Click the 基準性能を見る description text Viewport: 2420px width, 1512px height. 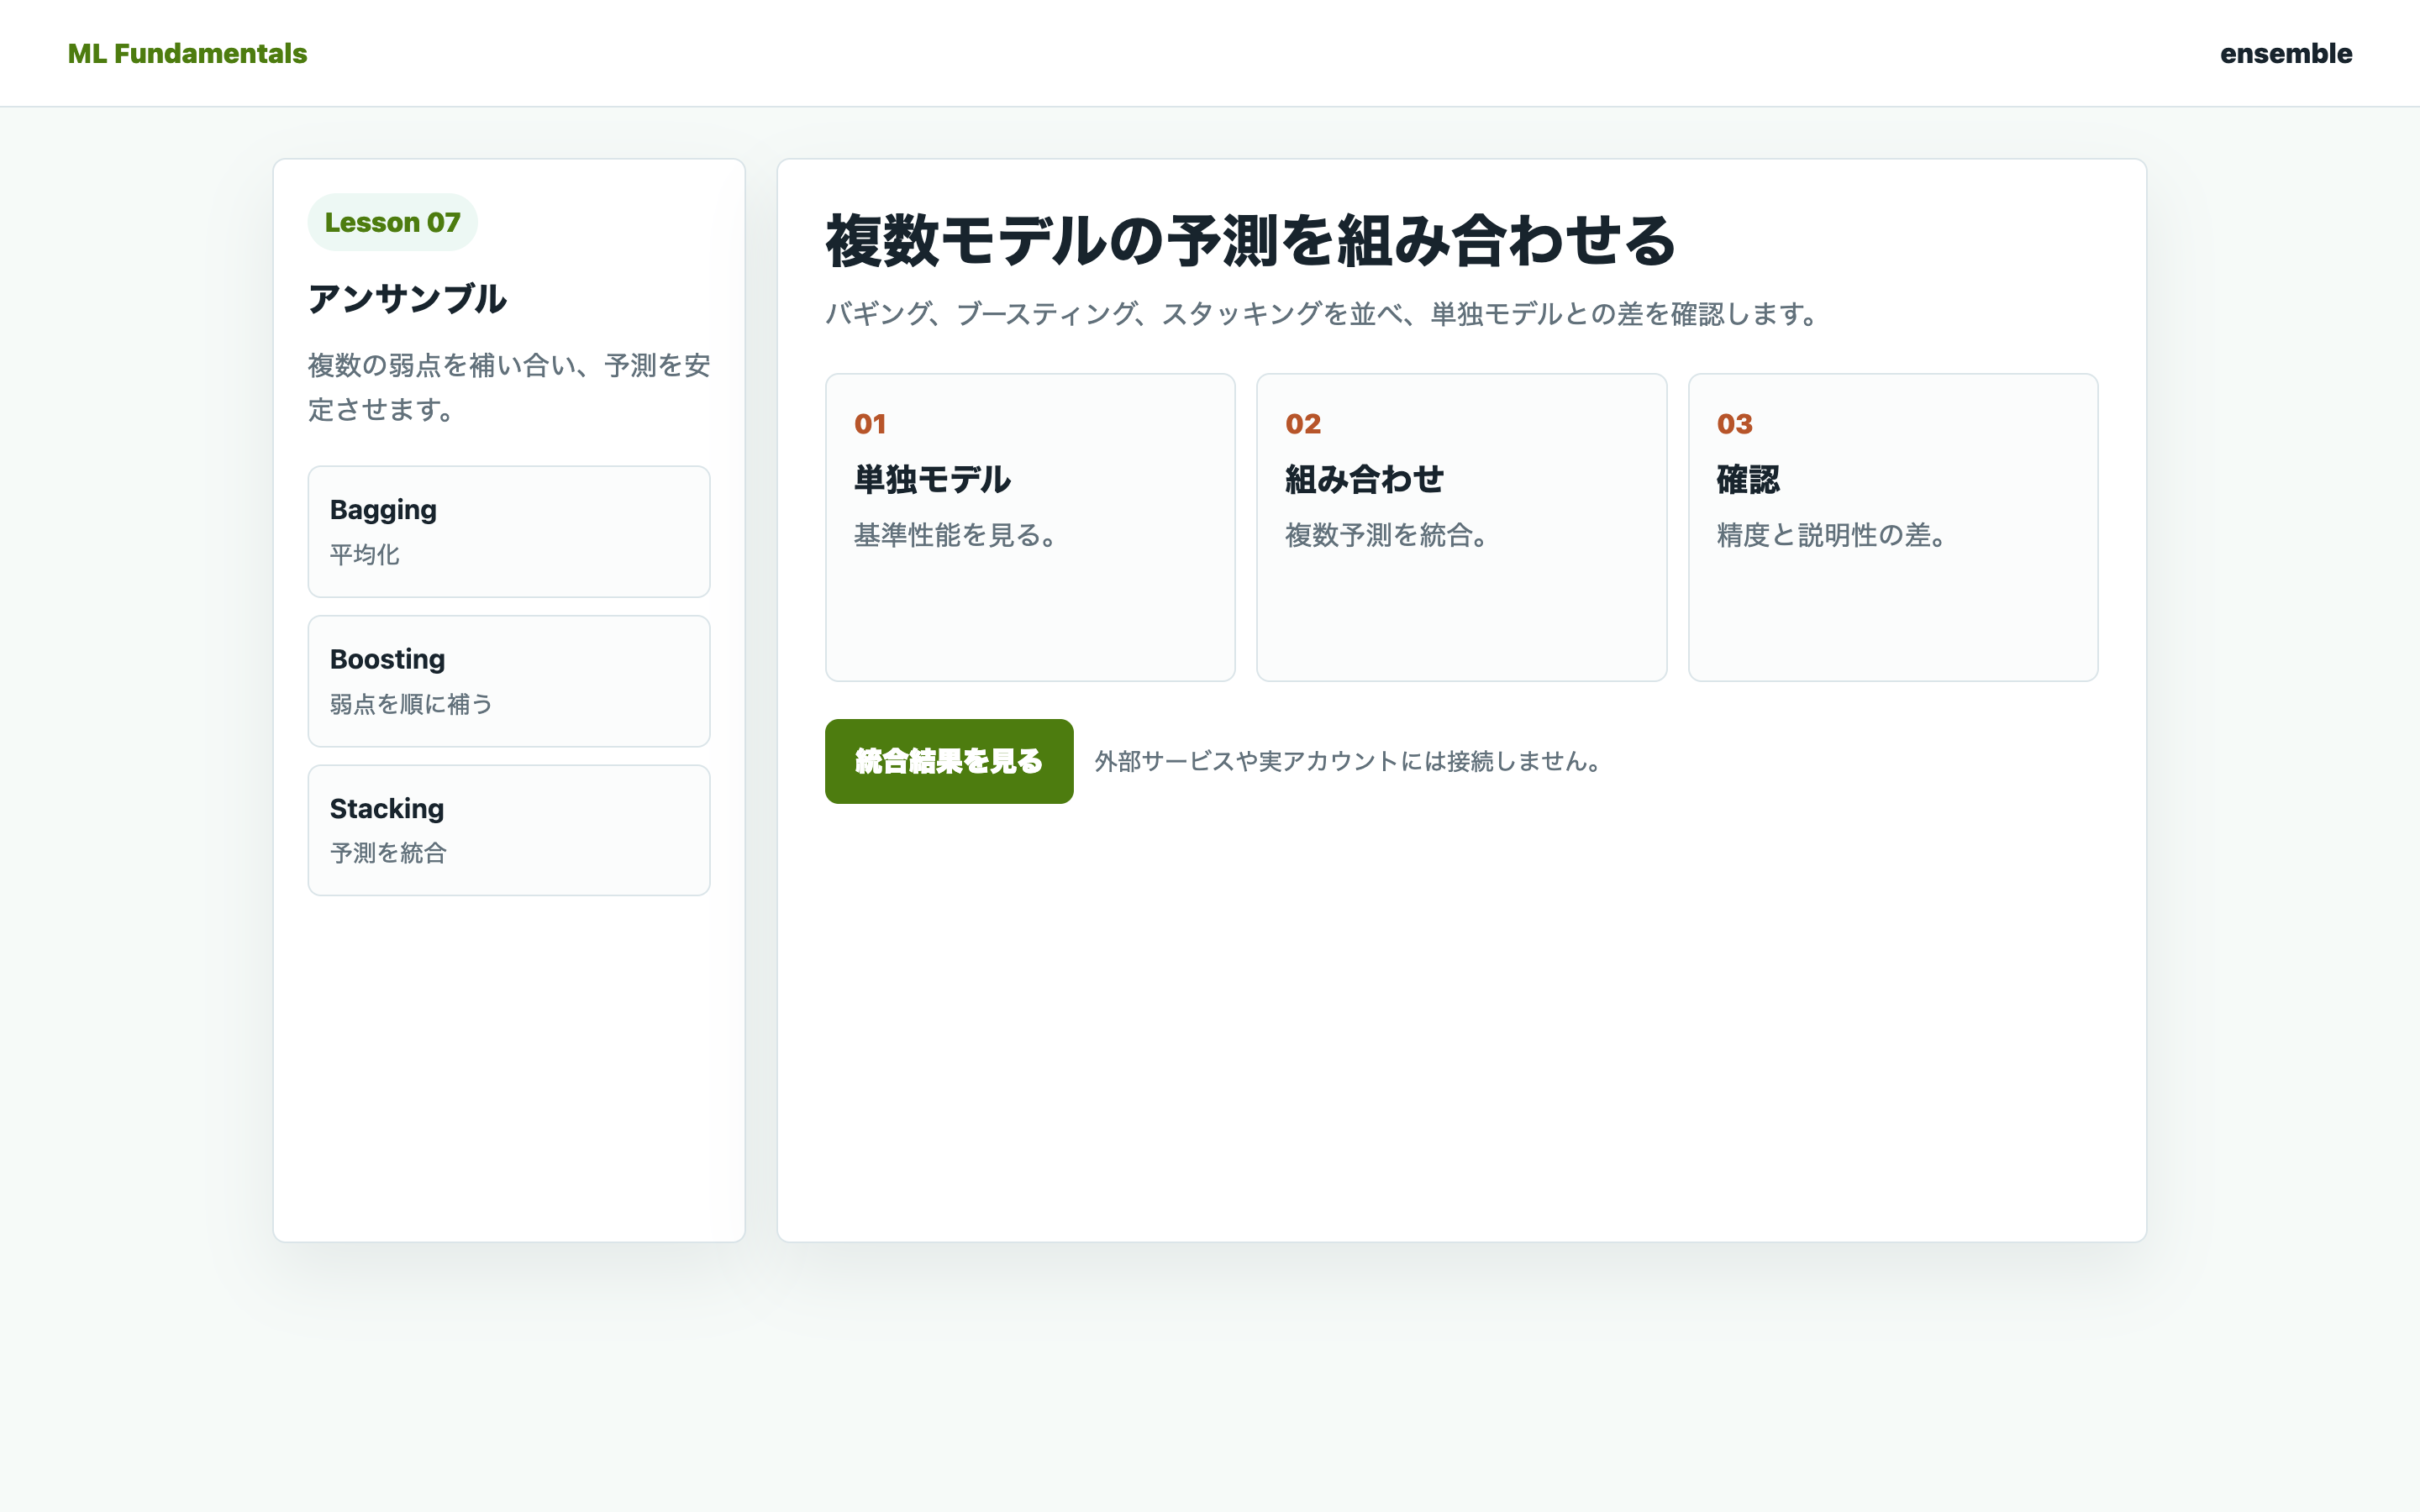(x=956, y=535)
